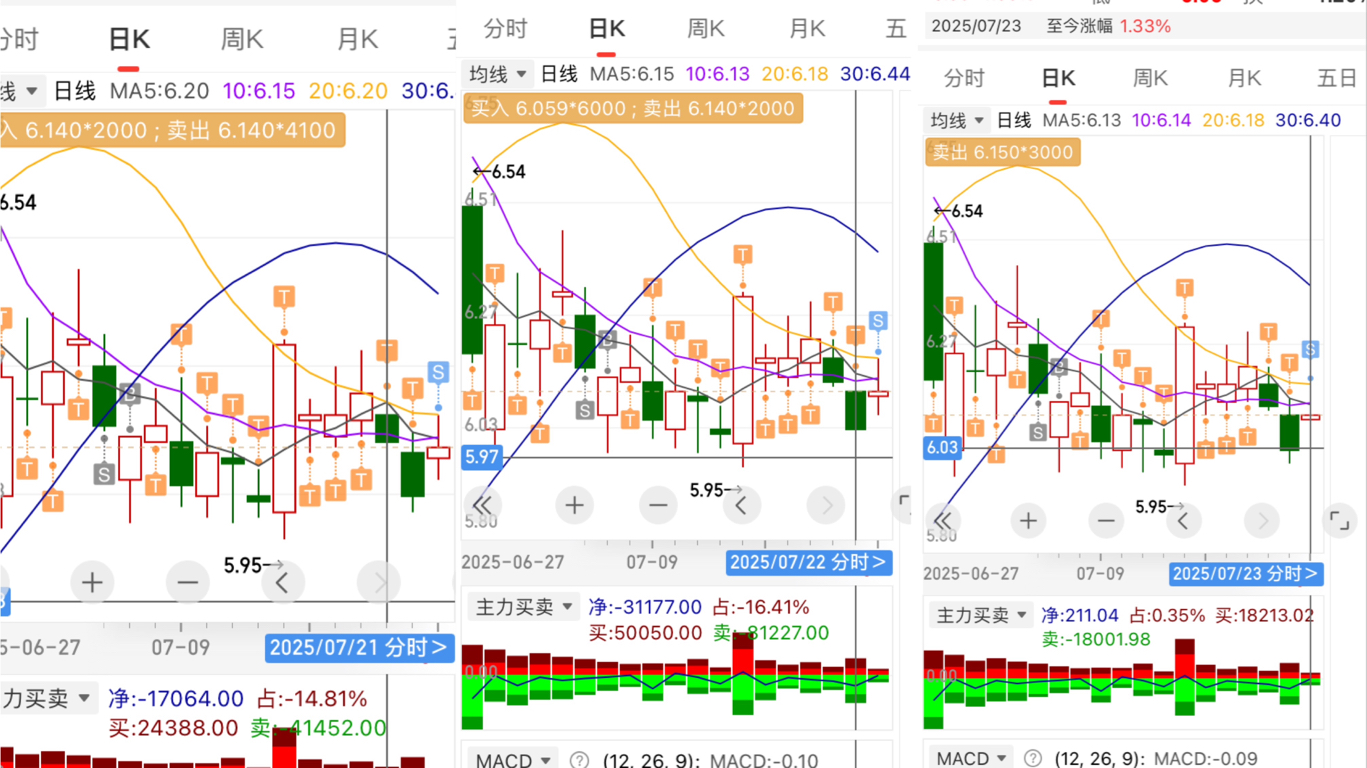The height and width of the screenshot is (768, 1367).
Task: Click 净:-31177.00 net flow value
Action: 646,607
